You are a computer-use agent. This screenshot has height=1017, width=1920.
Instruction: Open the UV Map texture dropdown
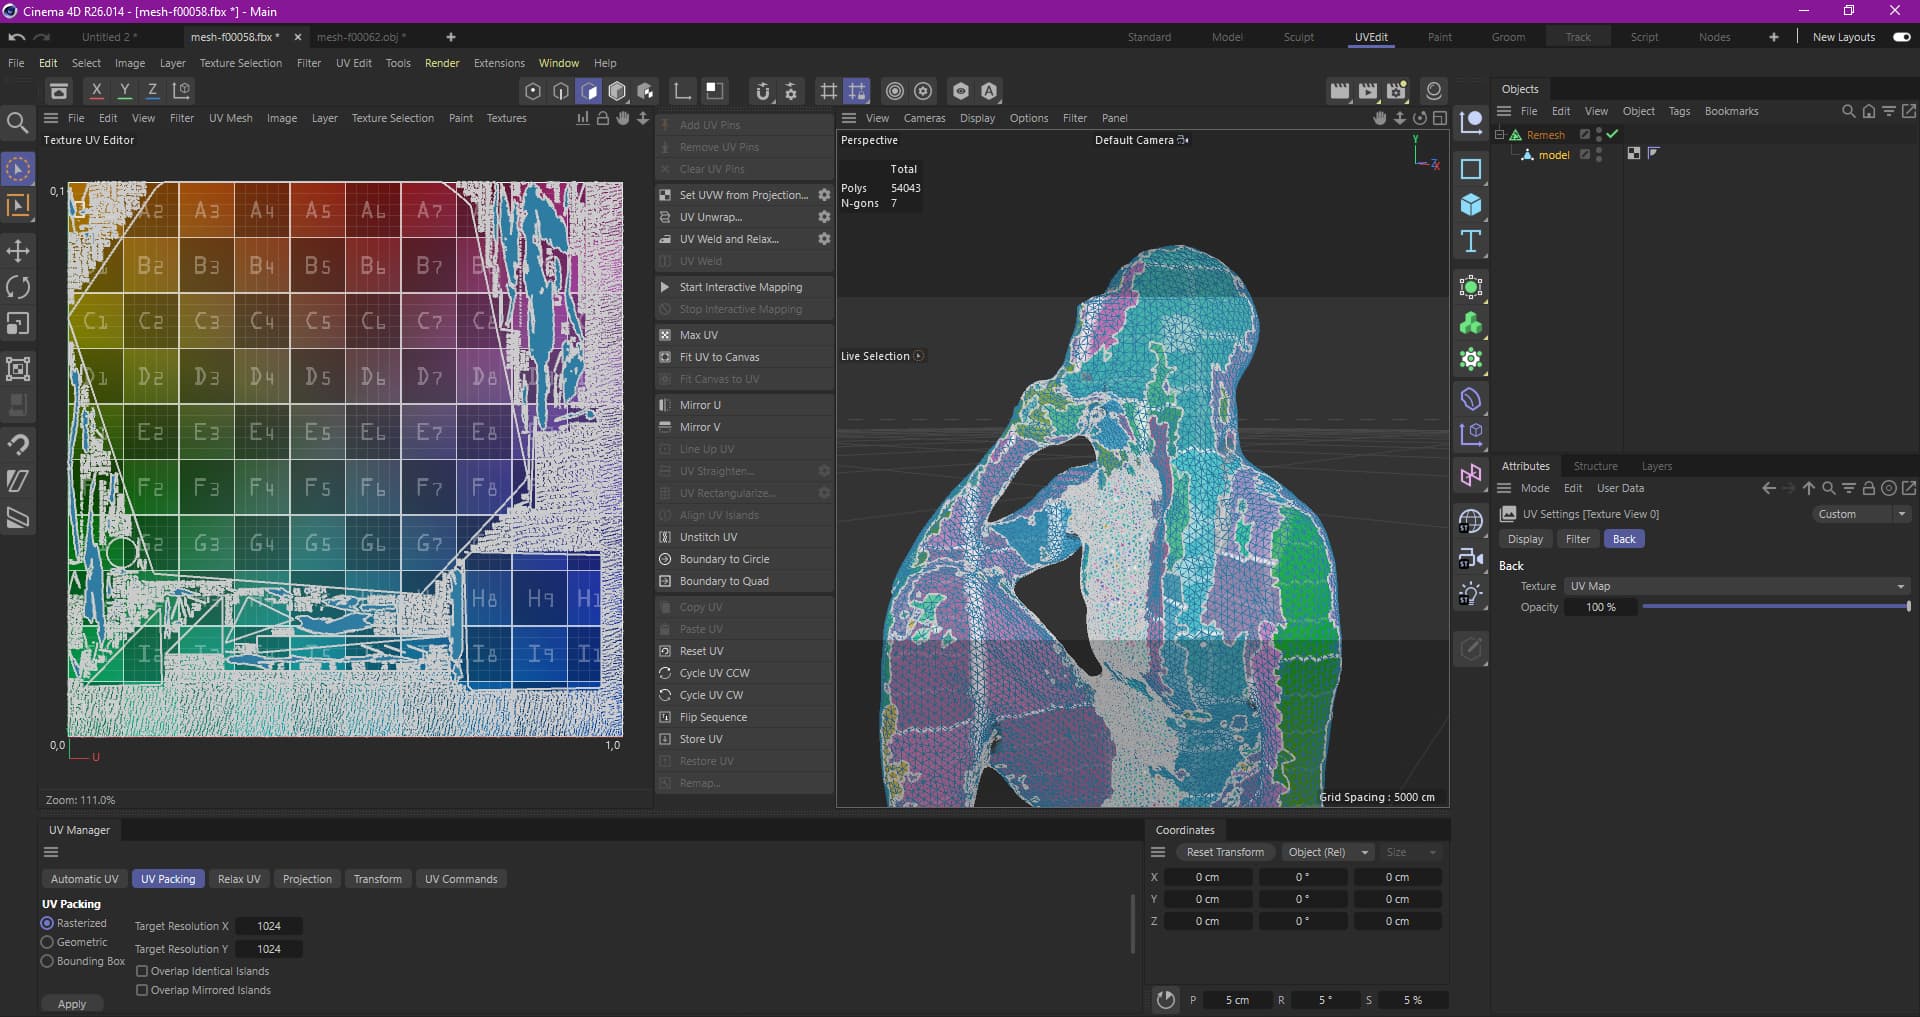click(x=1737, y=586)
